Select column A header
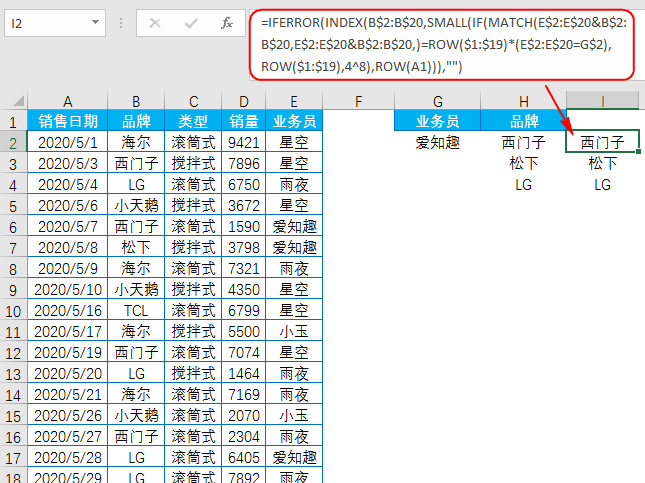 [67, 101]
